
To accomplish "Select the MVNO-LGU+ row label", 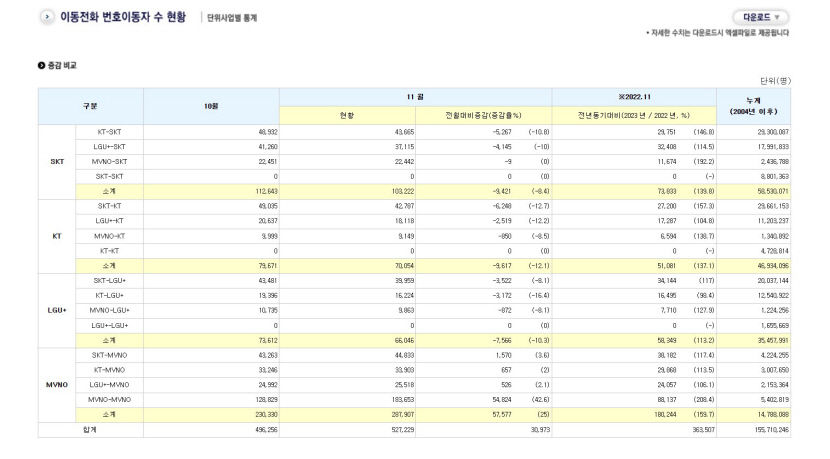I will (x=110, y=310).
